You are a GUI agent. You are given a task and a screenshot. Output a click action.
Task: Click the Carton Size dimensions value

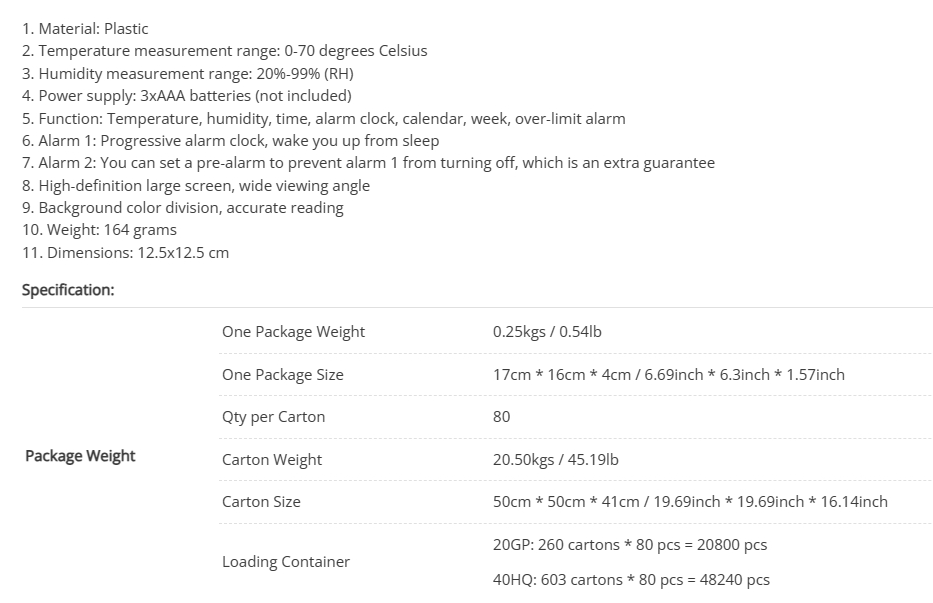[x=690, y=502]
